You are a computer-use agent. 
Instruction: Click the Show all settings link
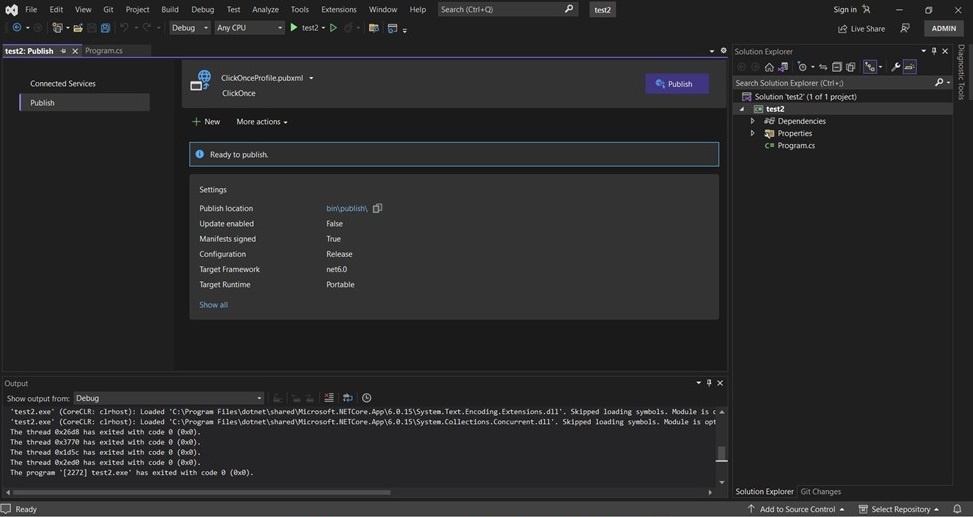pos(213,305)
